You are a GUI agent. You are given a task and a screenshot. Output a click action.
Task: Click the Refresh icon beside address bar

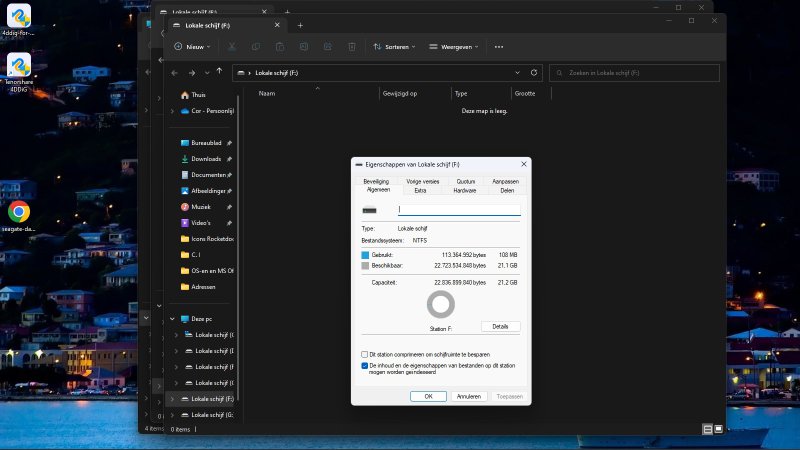[534, 72]
